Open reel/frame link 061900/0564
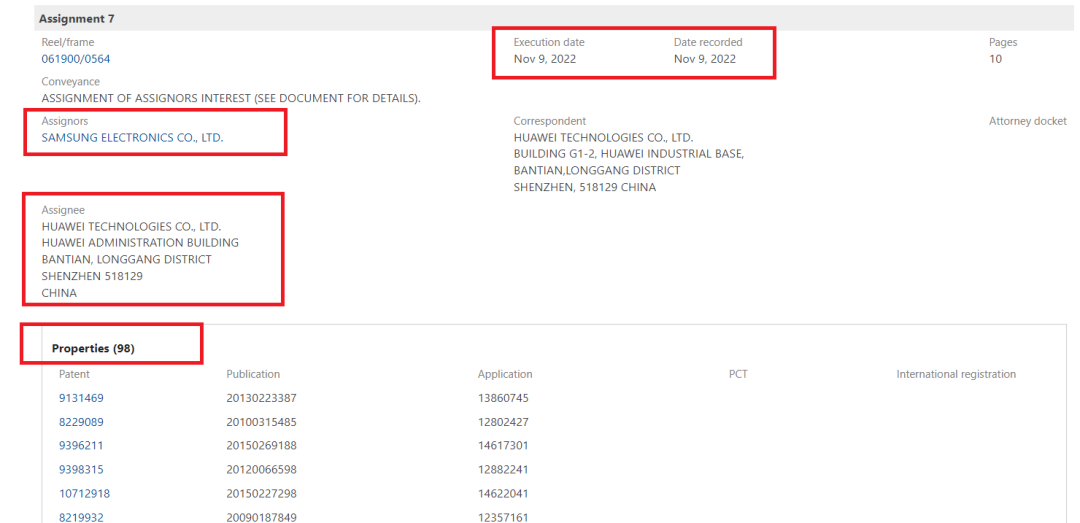This screenshot has height=523, width=1080. pos(76,59)
